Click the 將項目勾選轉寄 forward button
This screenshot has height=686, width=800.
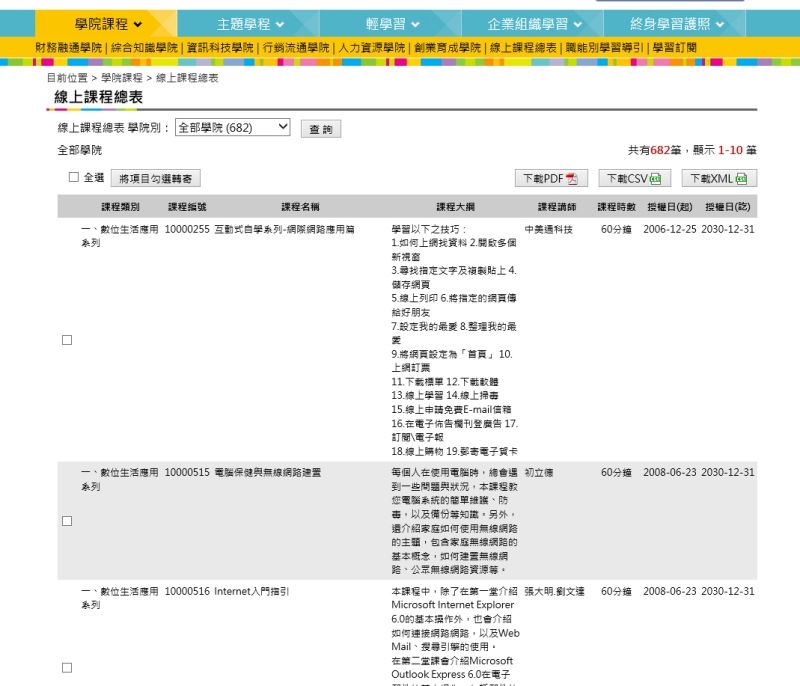point(156,179)
